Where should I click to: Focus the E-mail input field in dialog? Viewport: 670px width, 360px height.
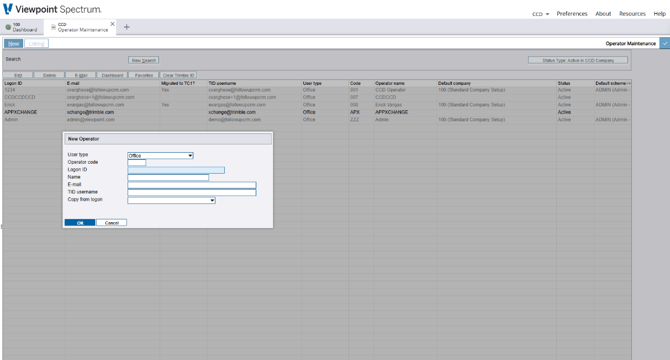coord(192,185)
